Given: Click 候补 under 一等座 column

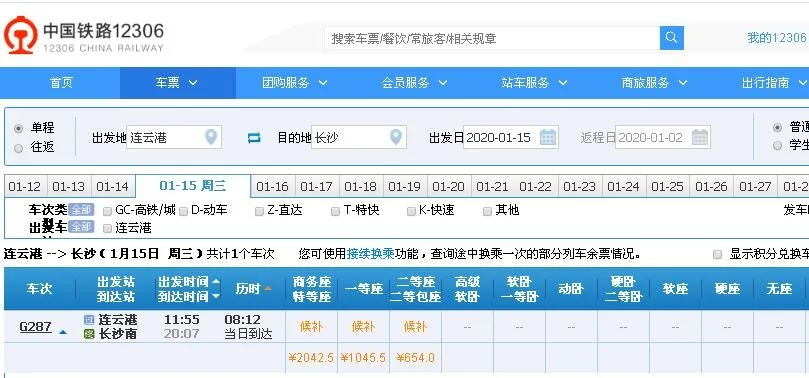Looking at the screenshot, I should (363, 326).
